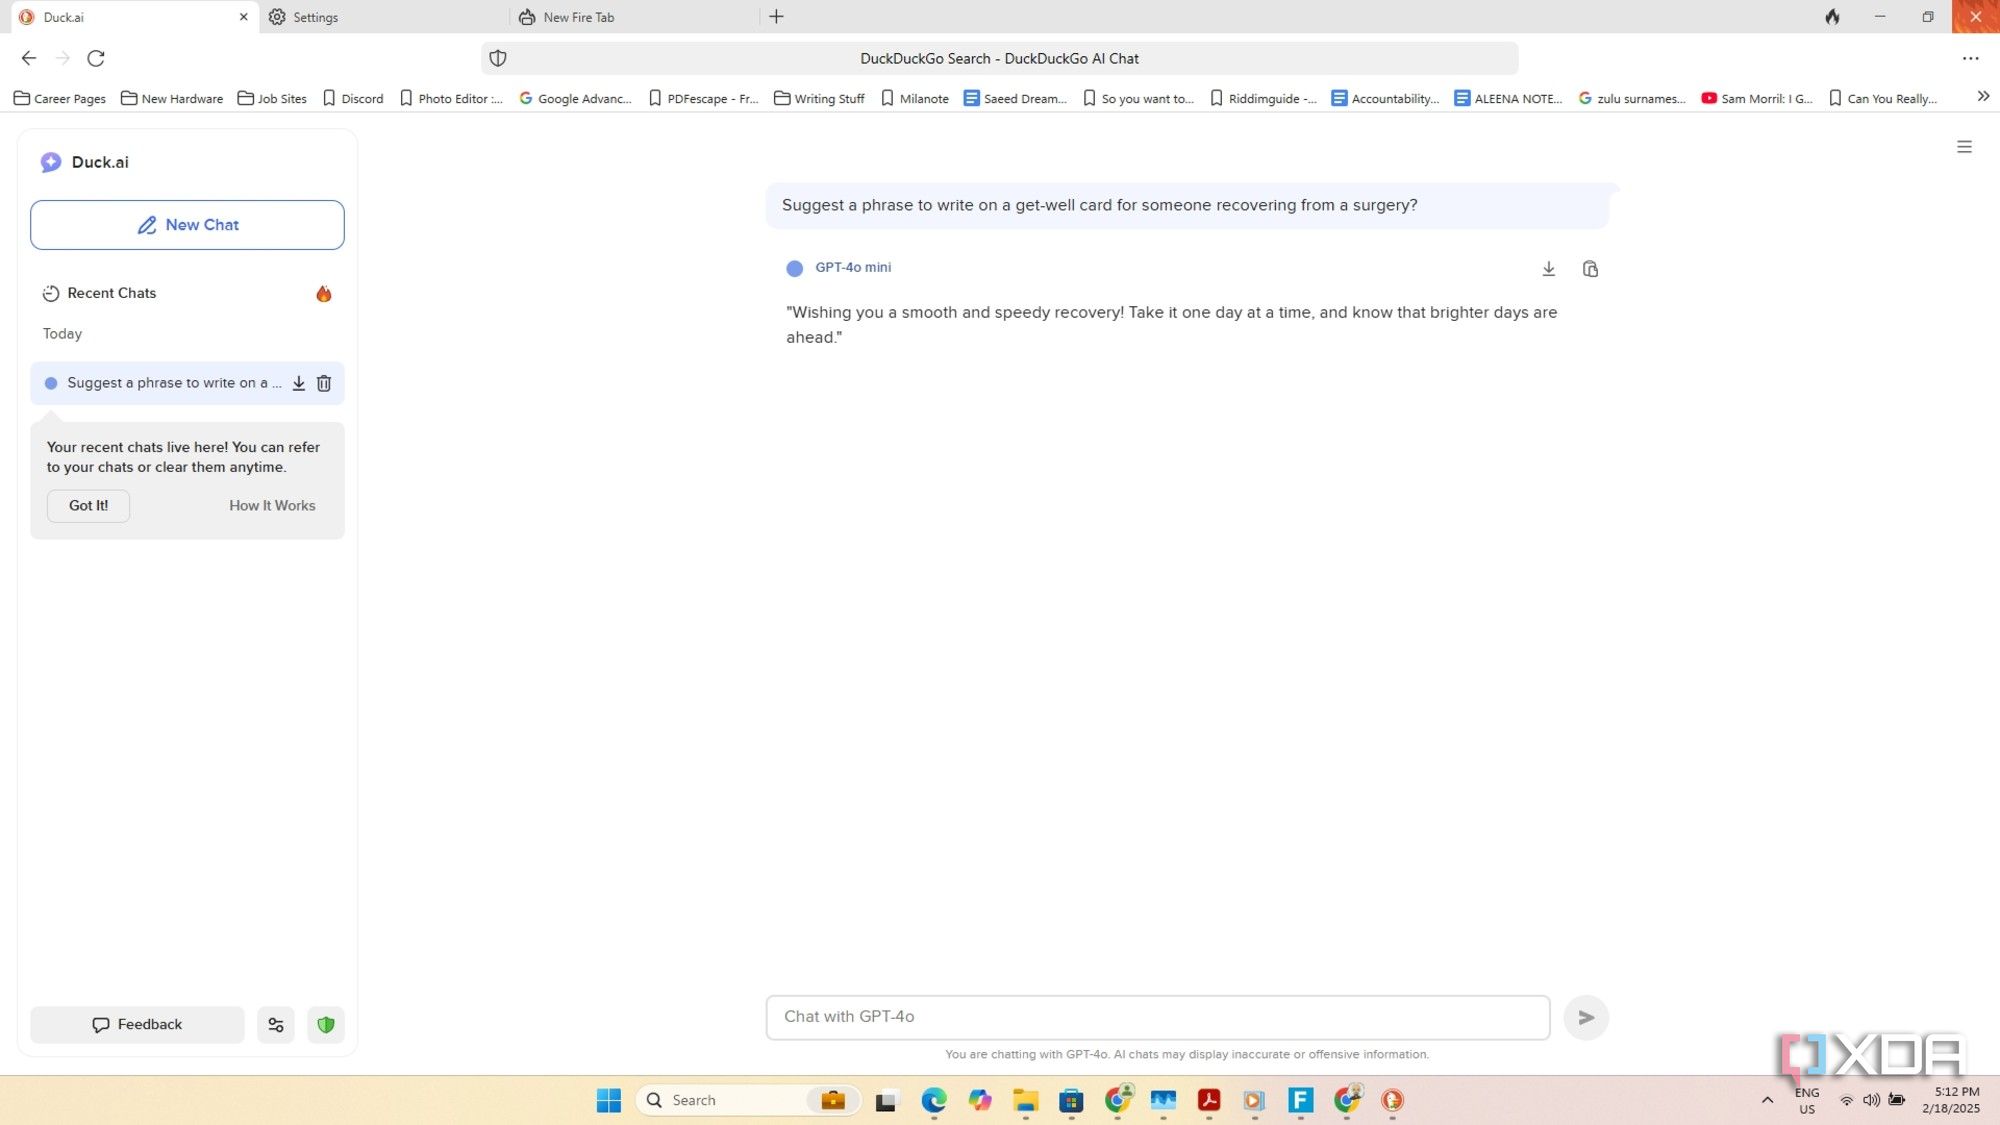2000x1125 pixels.
Task: Open the browser three-dot menu
Action: 1970,58
